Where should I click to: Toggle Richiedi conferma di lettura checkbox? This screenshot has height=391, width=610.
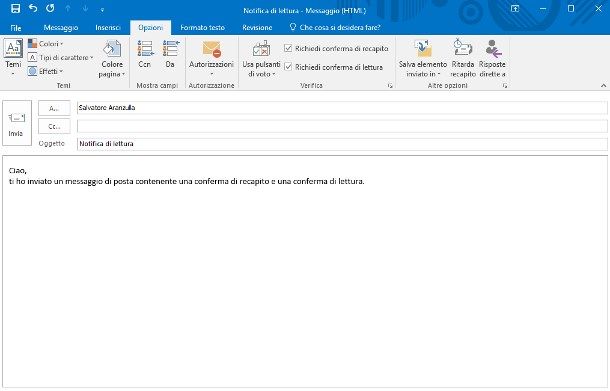(288, 67)
